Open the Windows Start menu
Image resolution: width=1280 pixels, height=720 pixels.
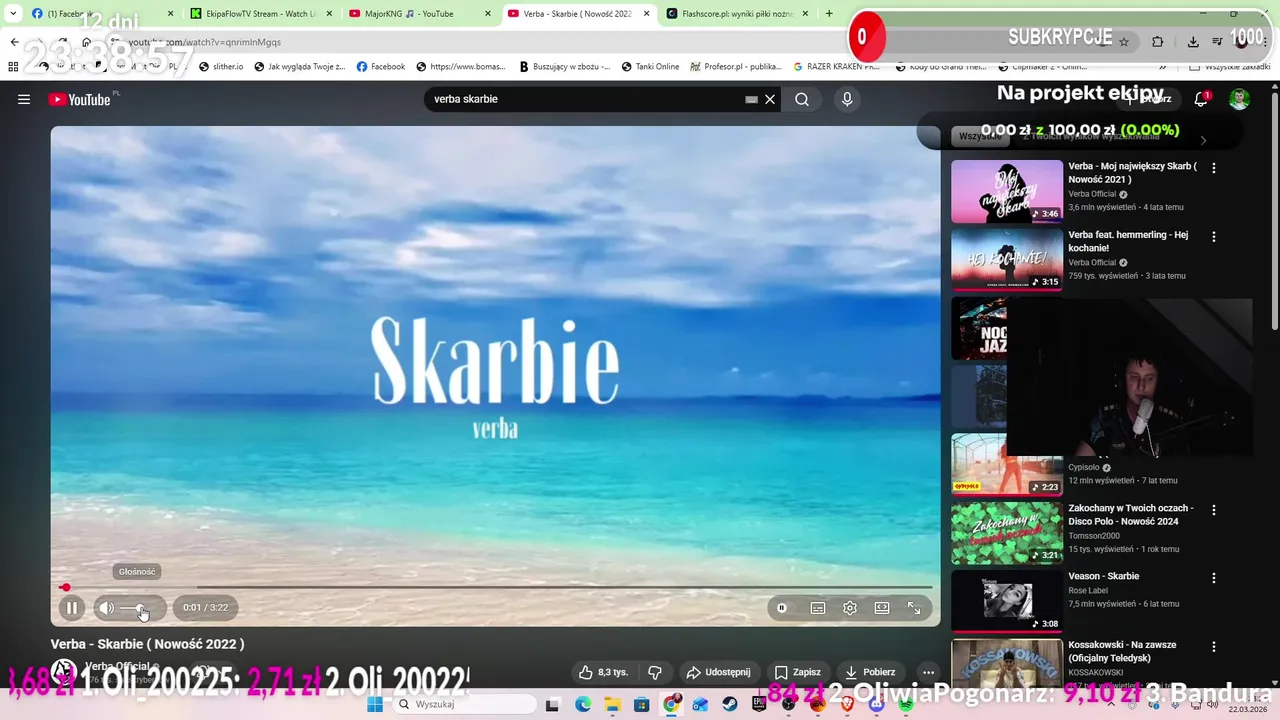pyautogui.click(x=375, y=704)
